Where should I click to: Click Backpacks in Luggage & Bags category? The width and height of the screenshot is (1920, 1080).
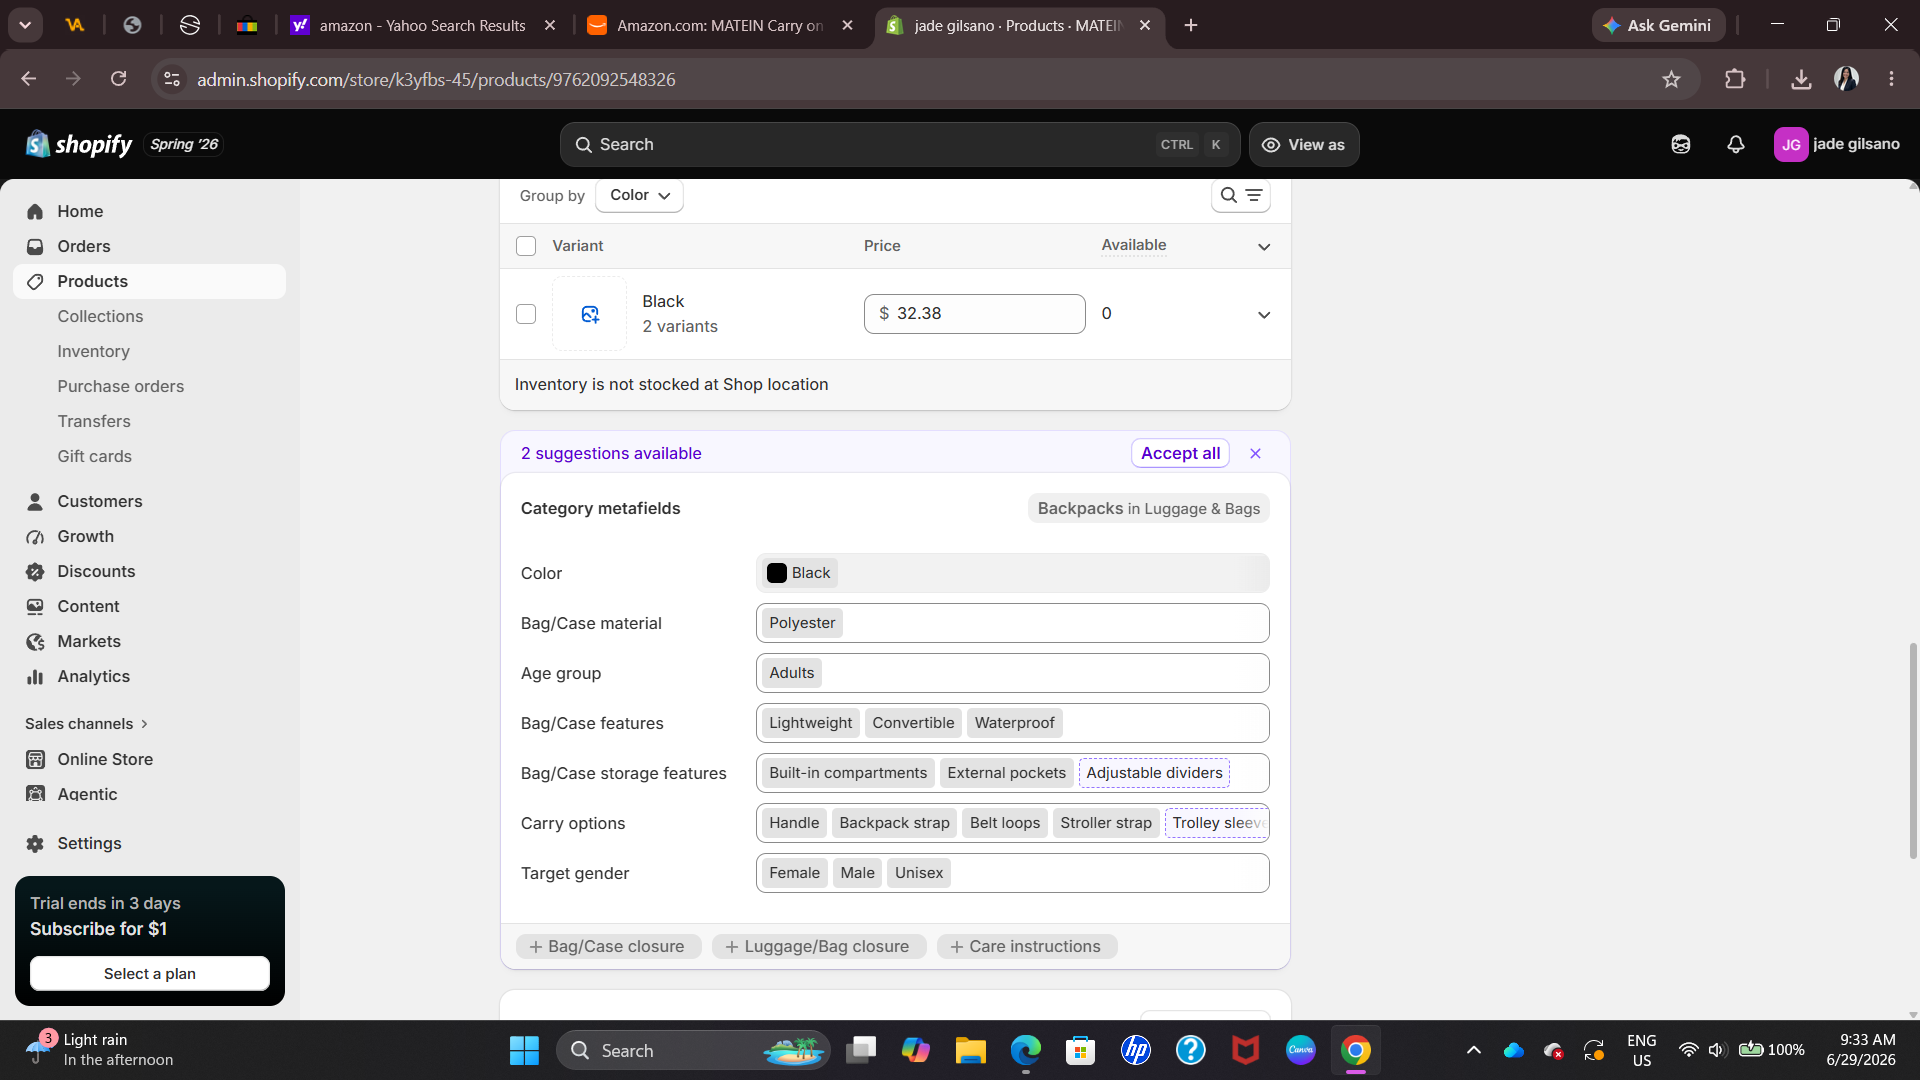pyautogui.click(x=1148, y=508)
